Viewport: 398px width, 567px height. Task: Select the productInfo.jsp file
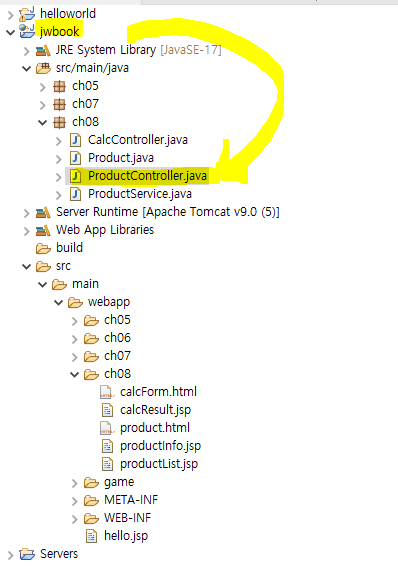[160, 446]
